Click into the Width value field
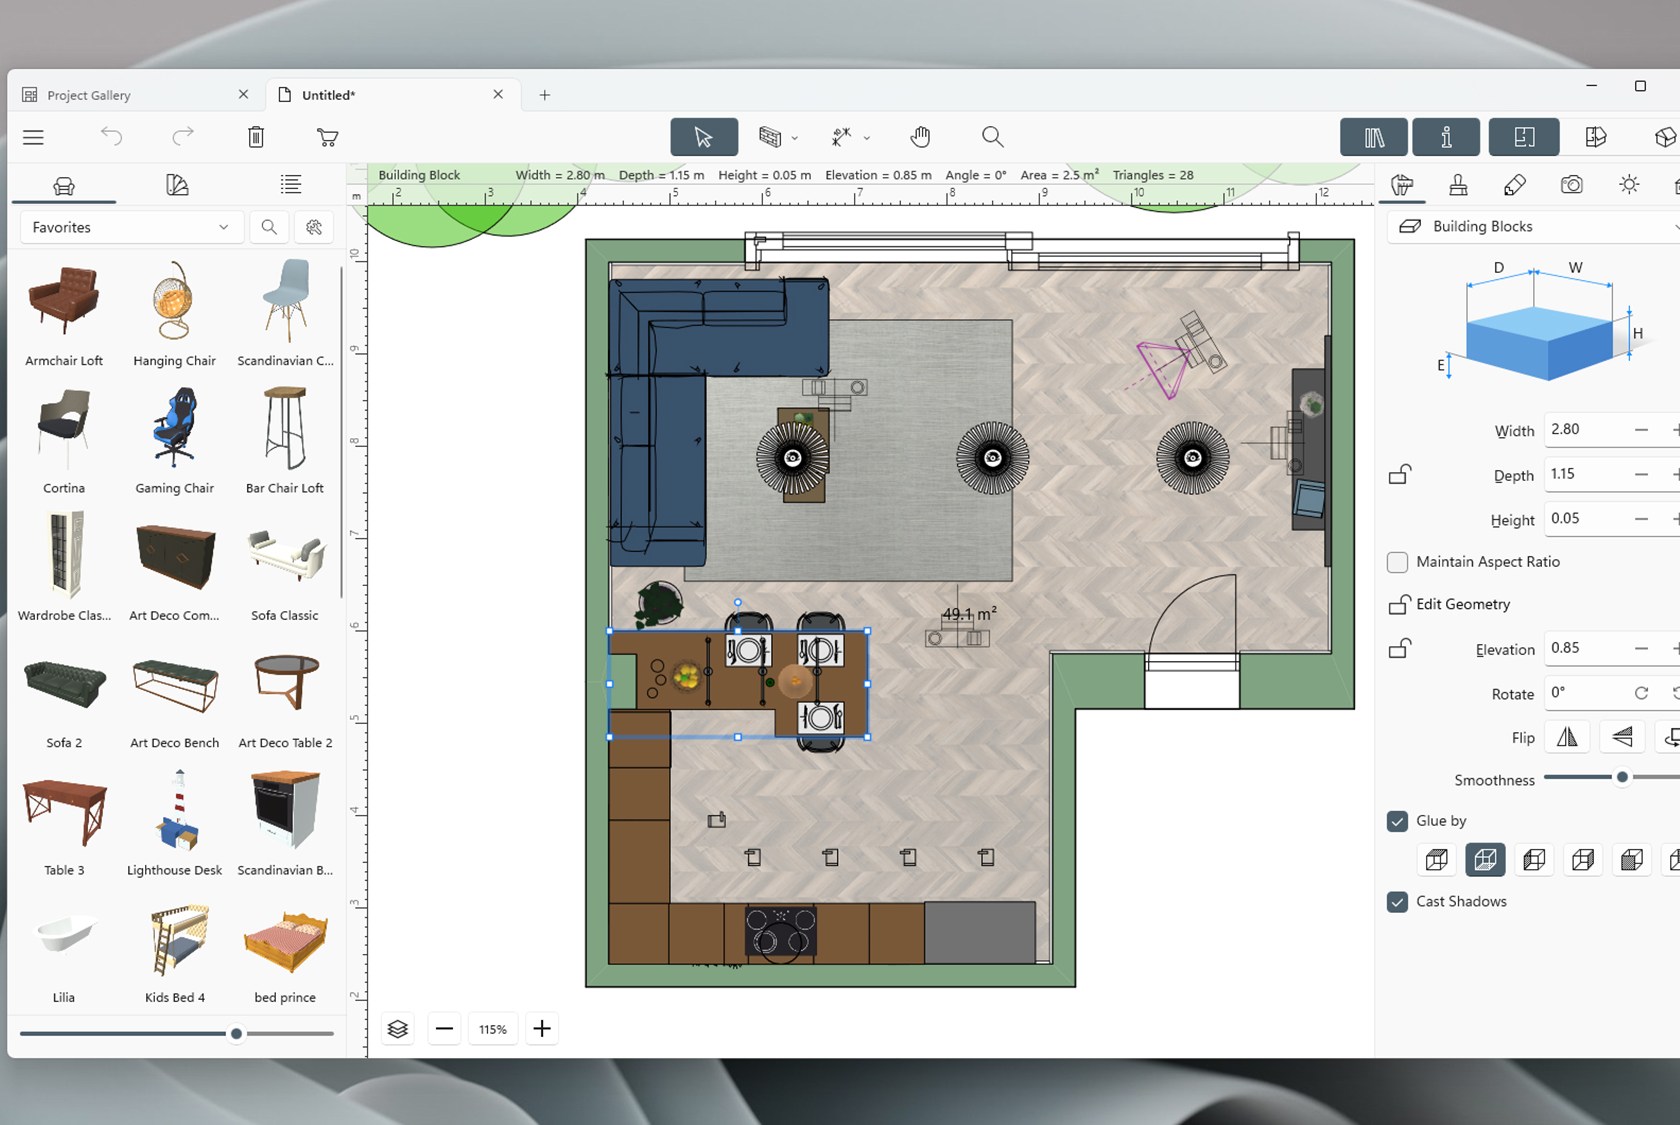 click(x=1586, y=430)
